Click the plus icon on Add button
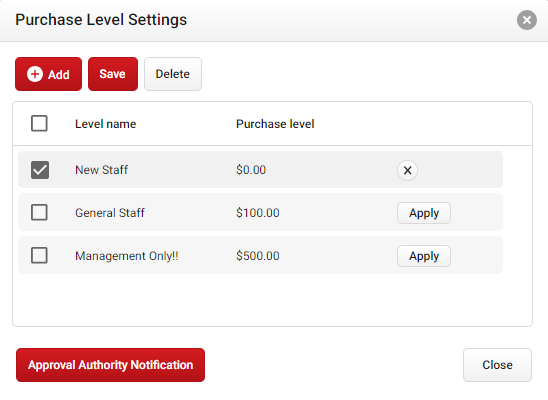This screenshot has width=548, height=400. pos(35,74)
